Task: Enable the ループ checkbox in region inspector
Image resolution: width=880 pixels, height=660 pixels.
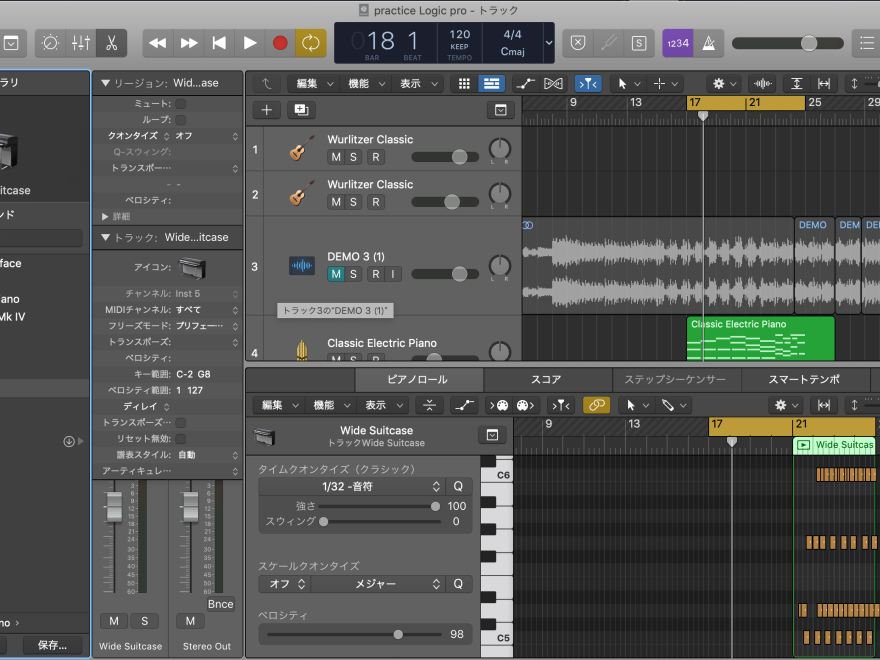Action: [181, 120]
